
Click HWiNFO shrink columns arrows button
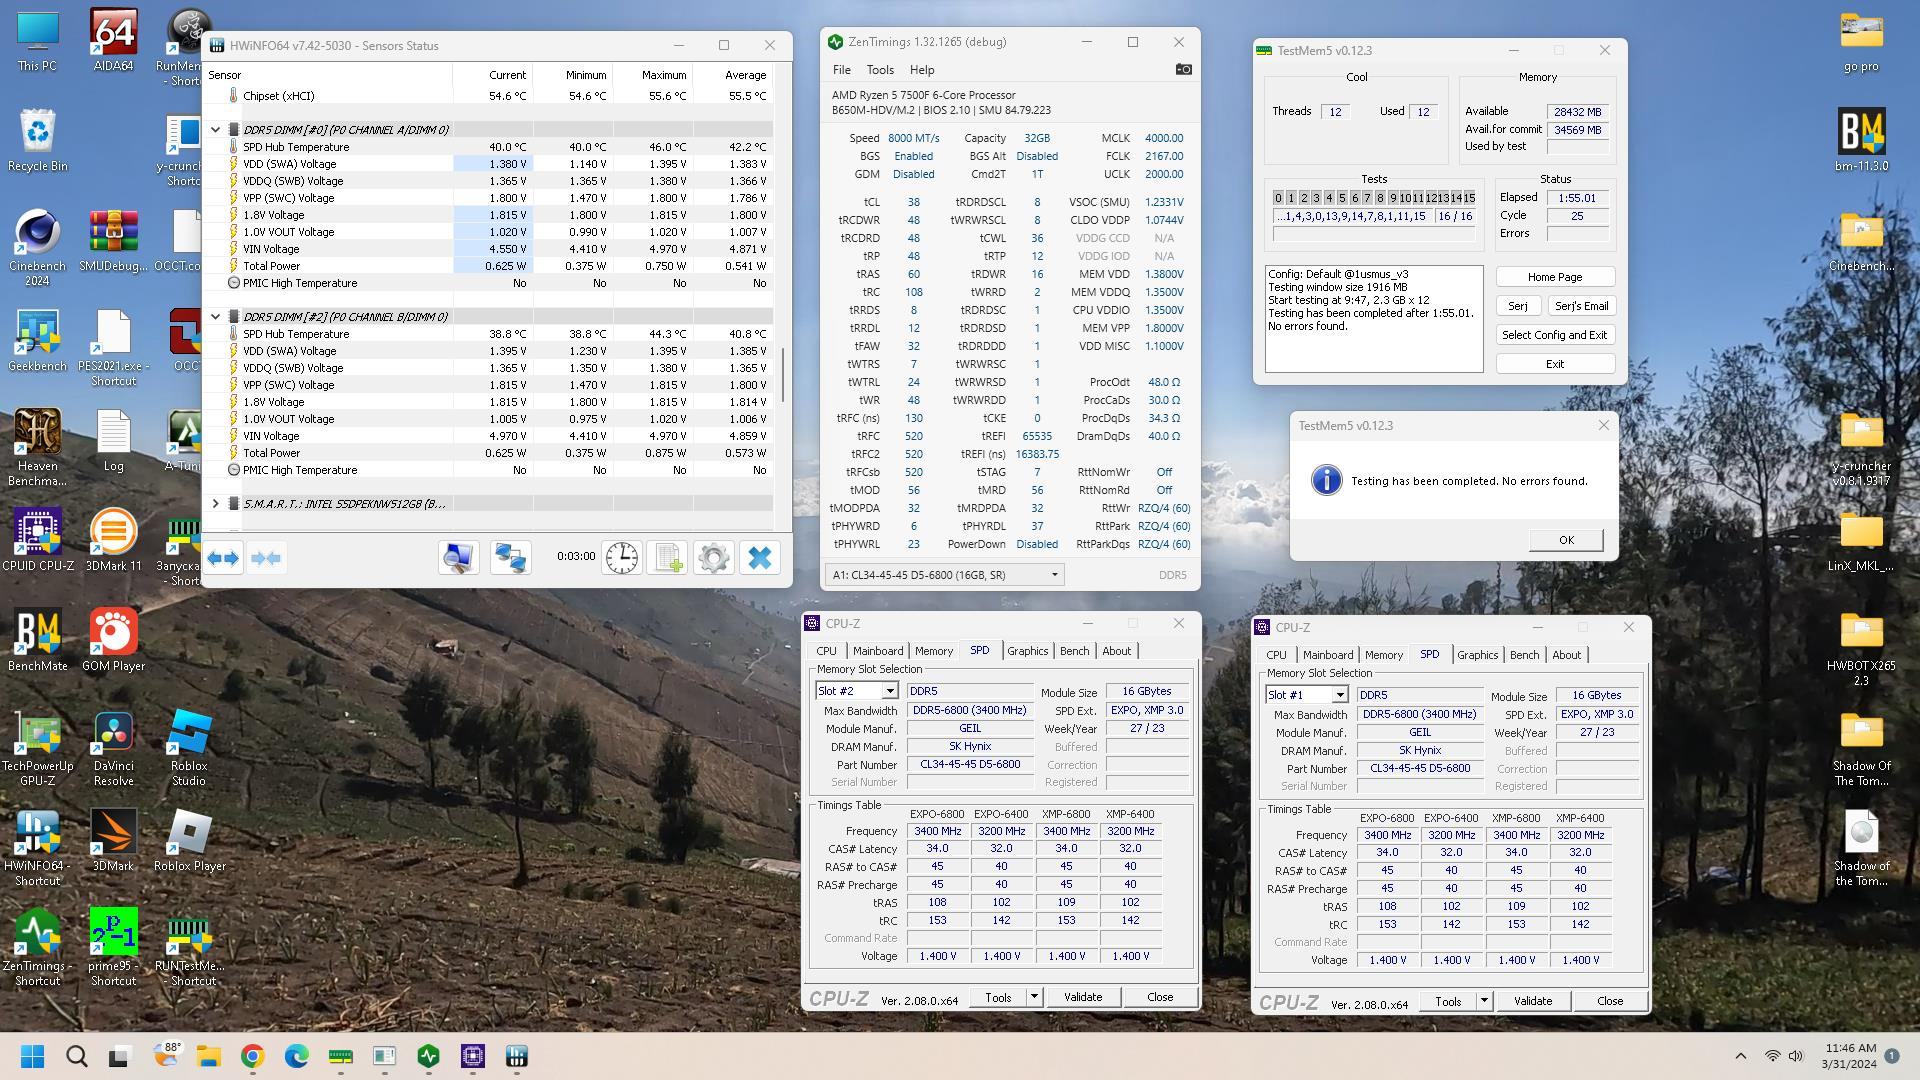pyautogui.click(x=266, y=558)
